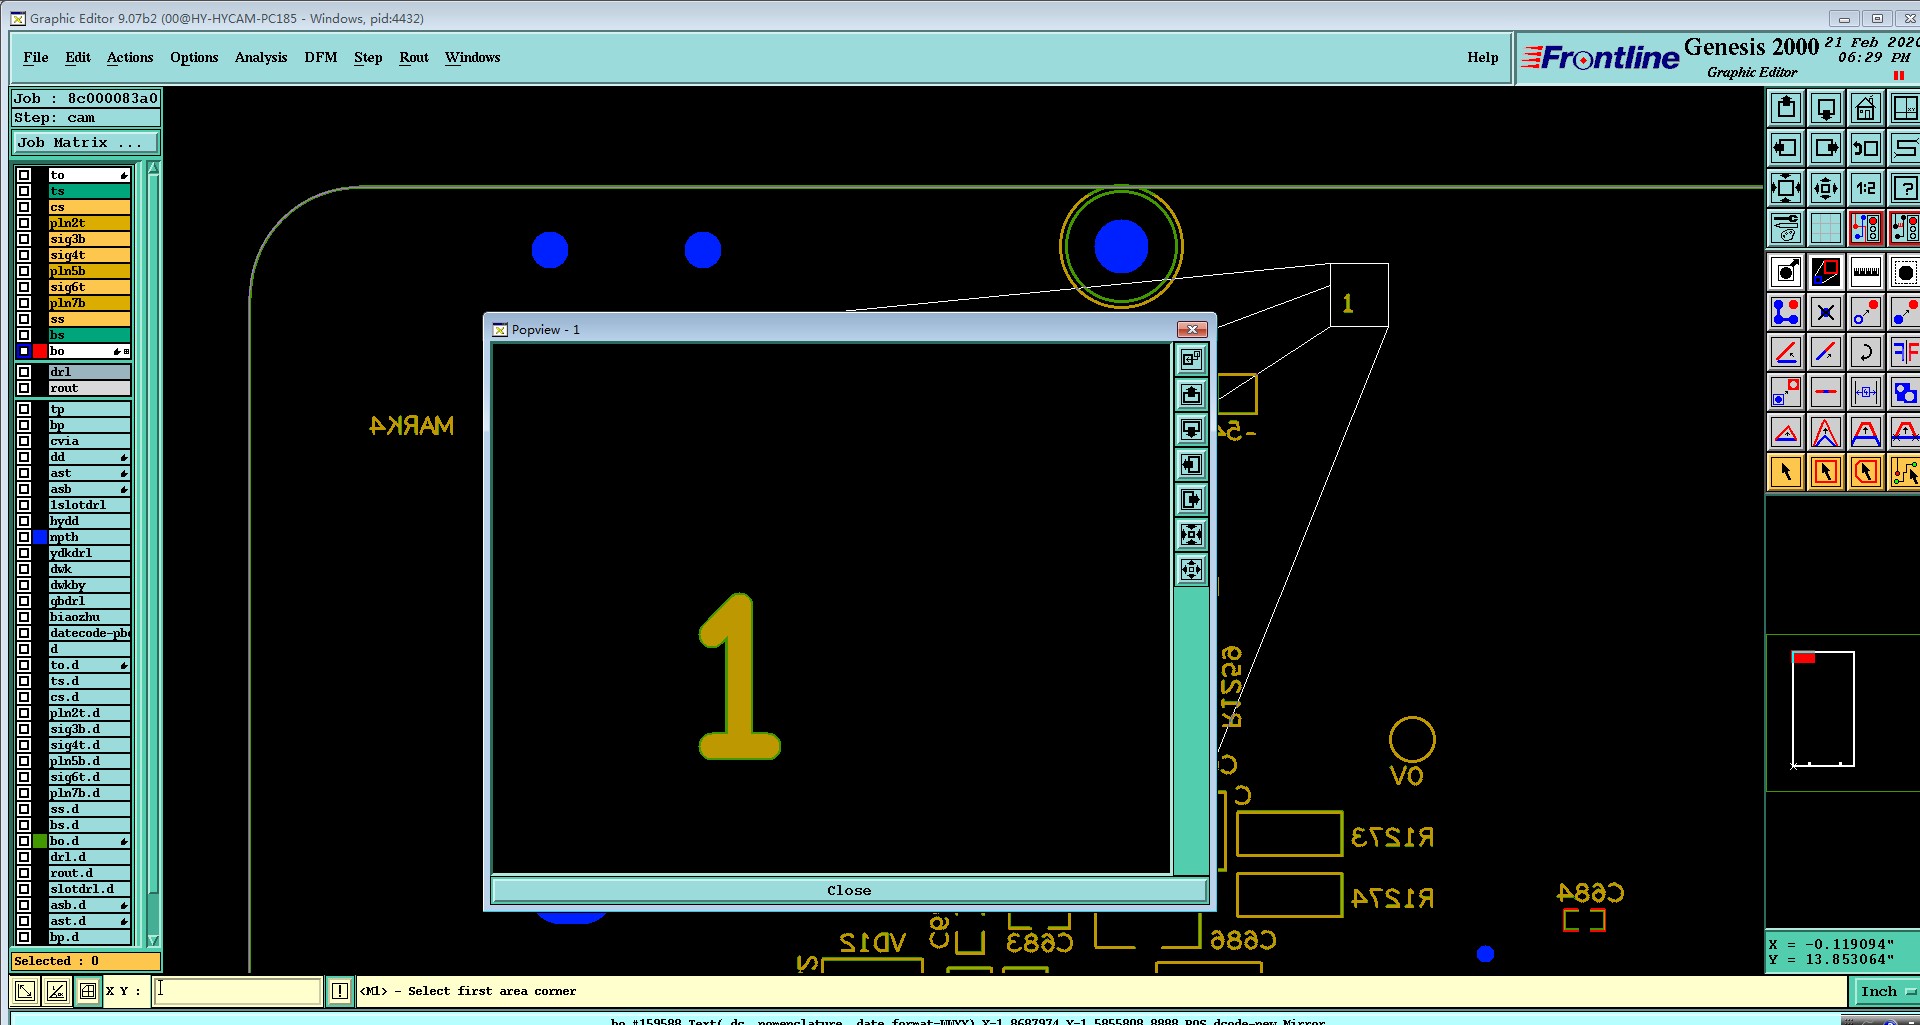This screenshot has width=1920, height=1025.
Task: Click the Windows menu
Action: (473, 58)
